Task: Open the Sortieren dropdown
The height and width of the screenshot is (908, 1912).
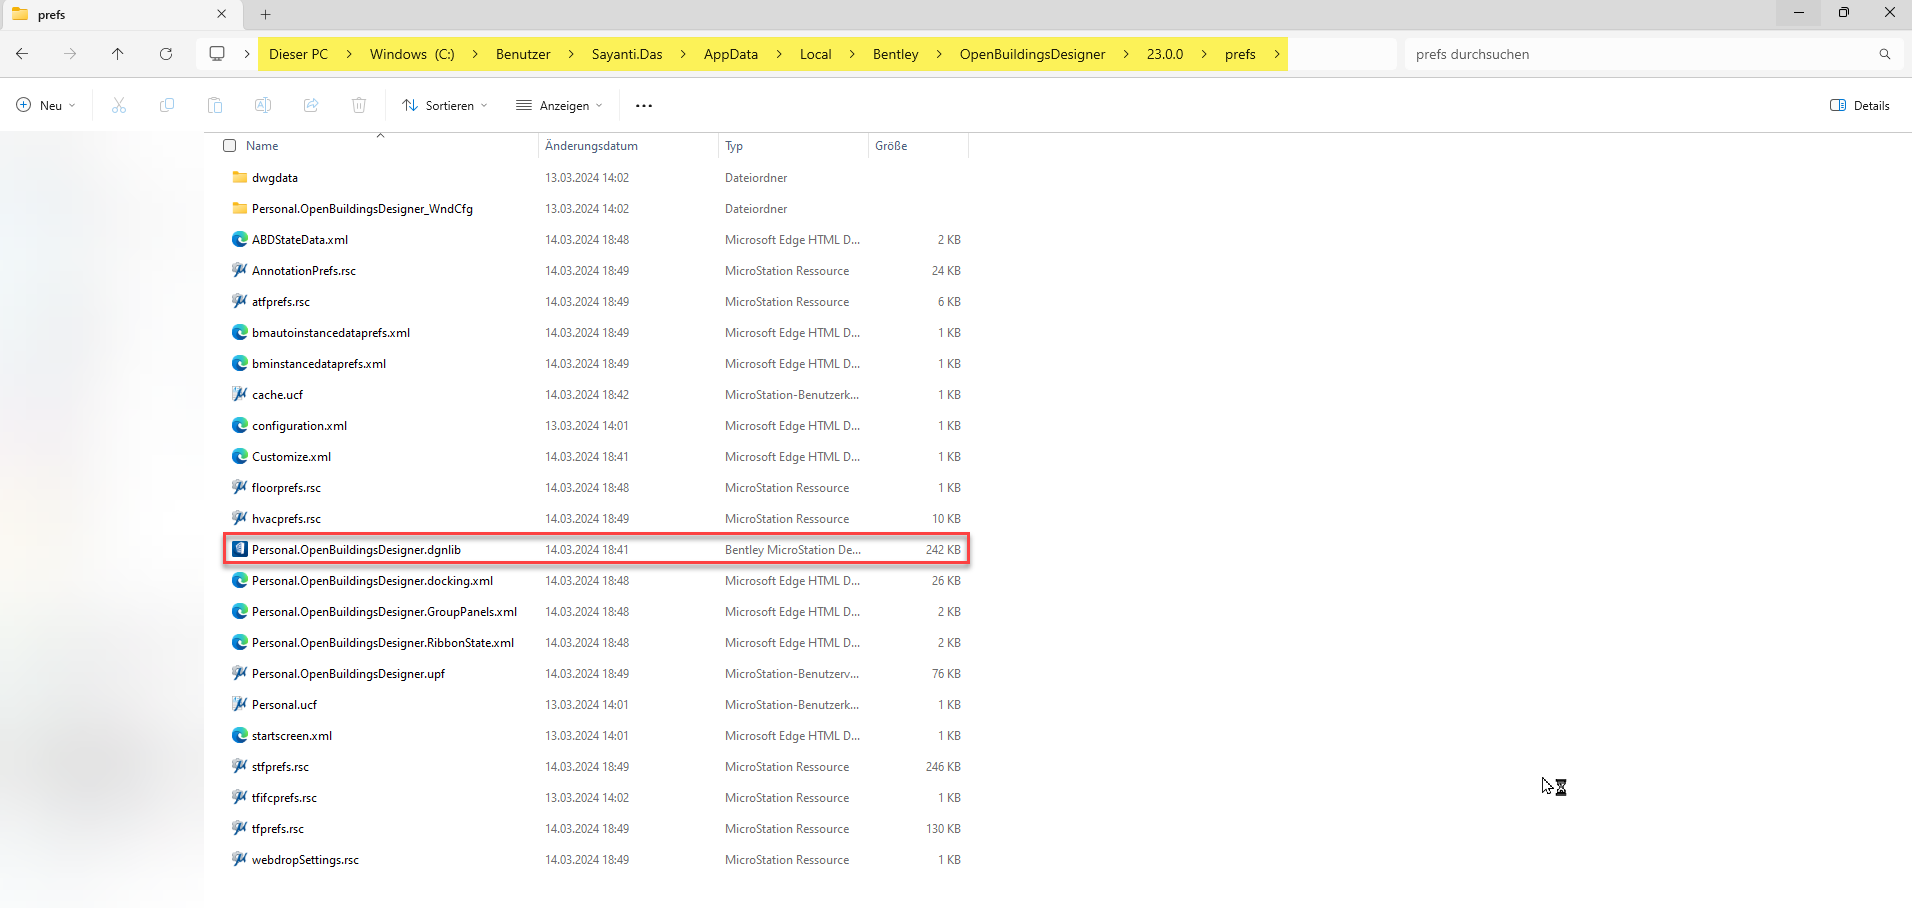Action: tap(445, 105)
